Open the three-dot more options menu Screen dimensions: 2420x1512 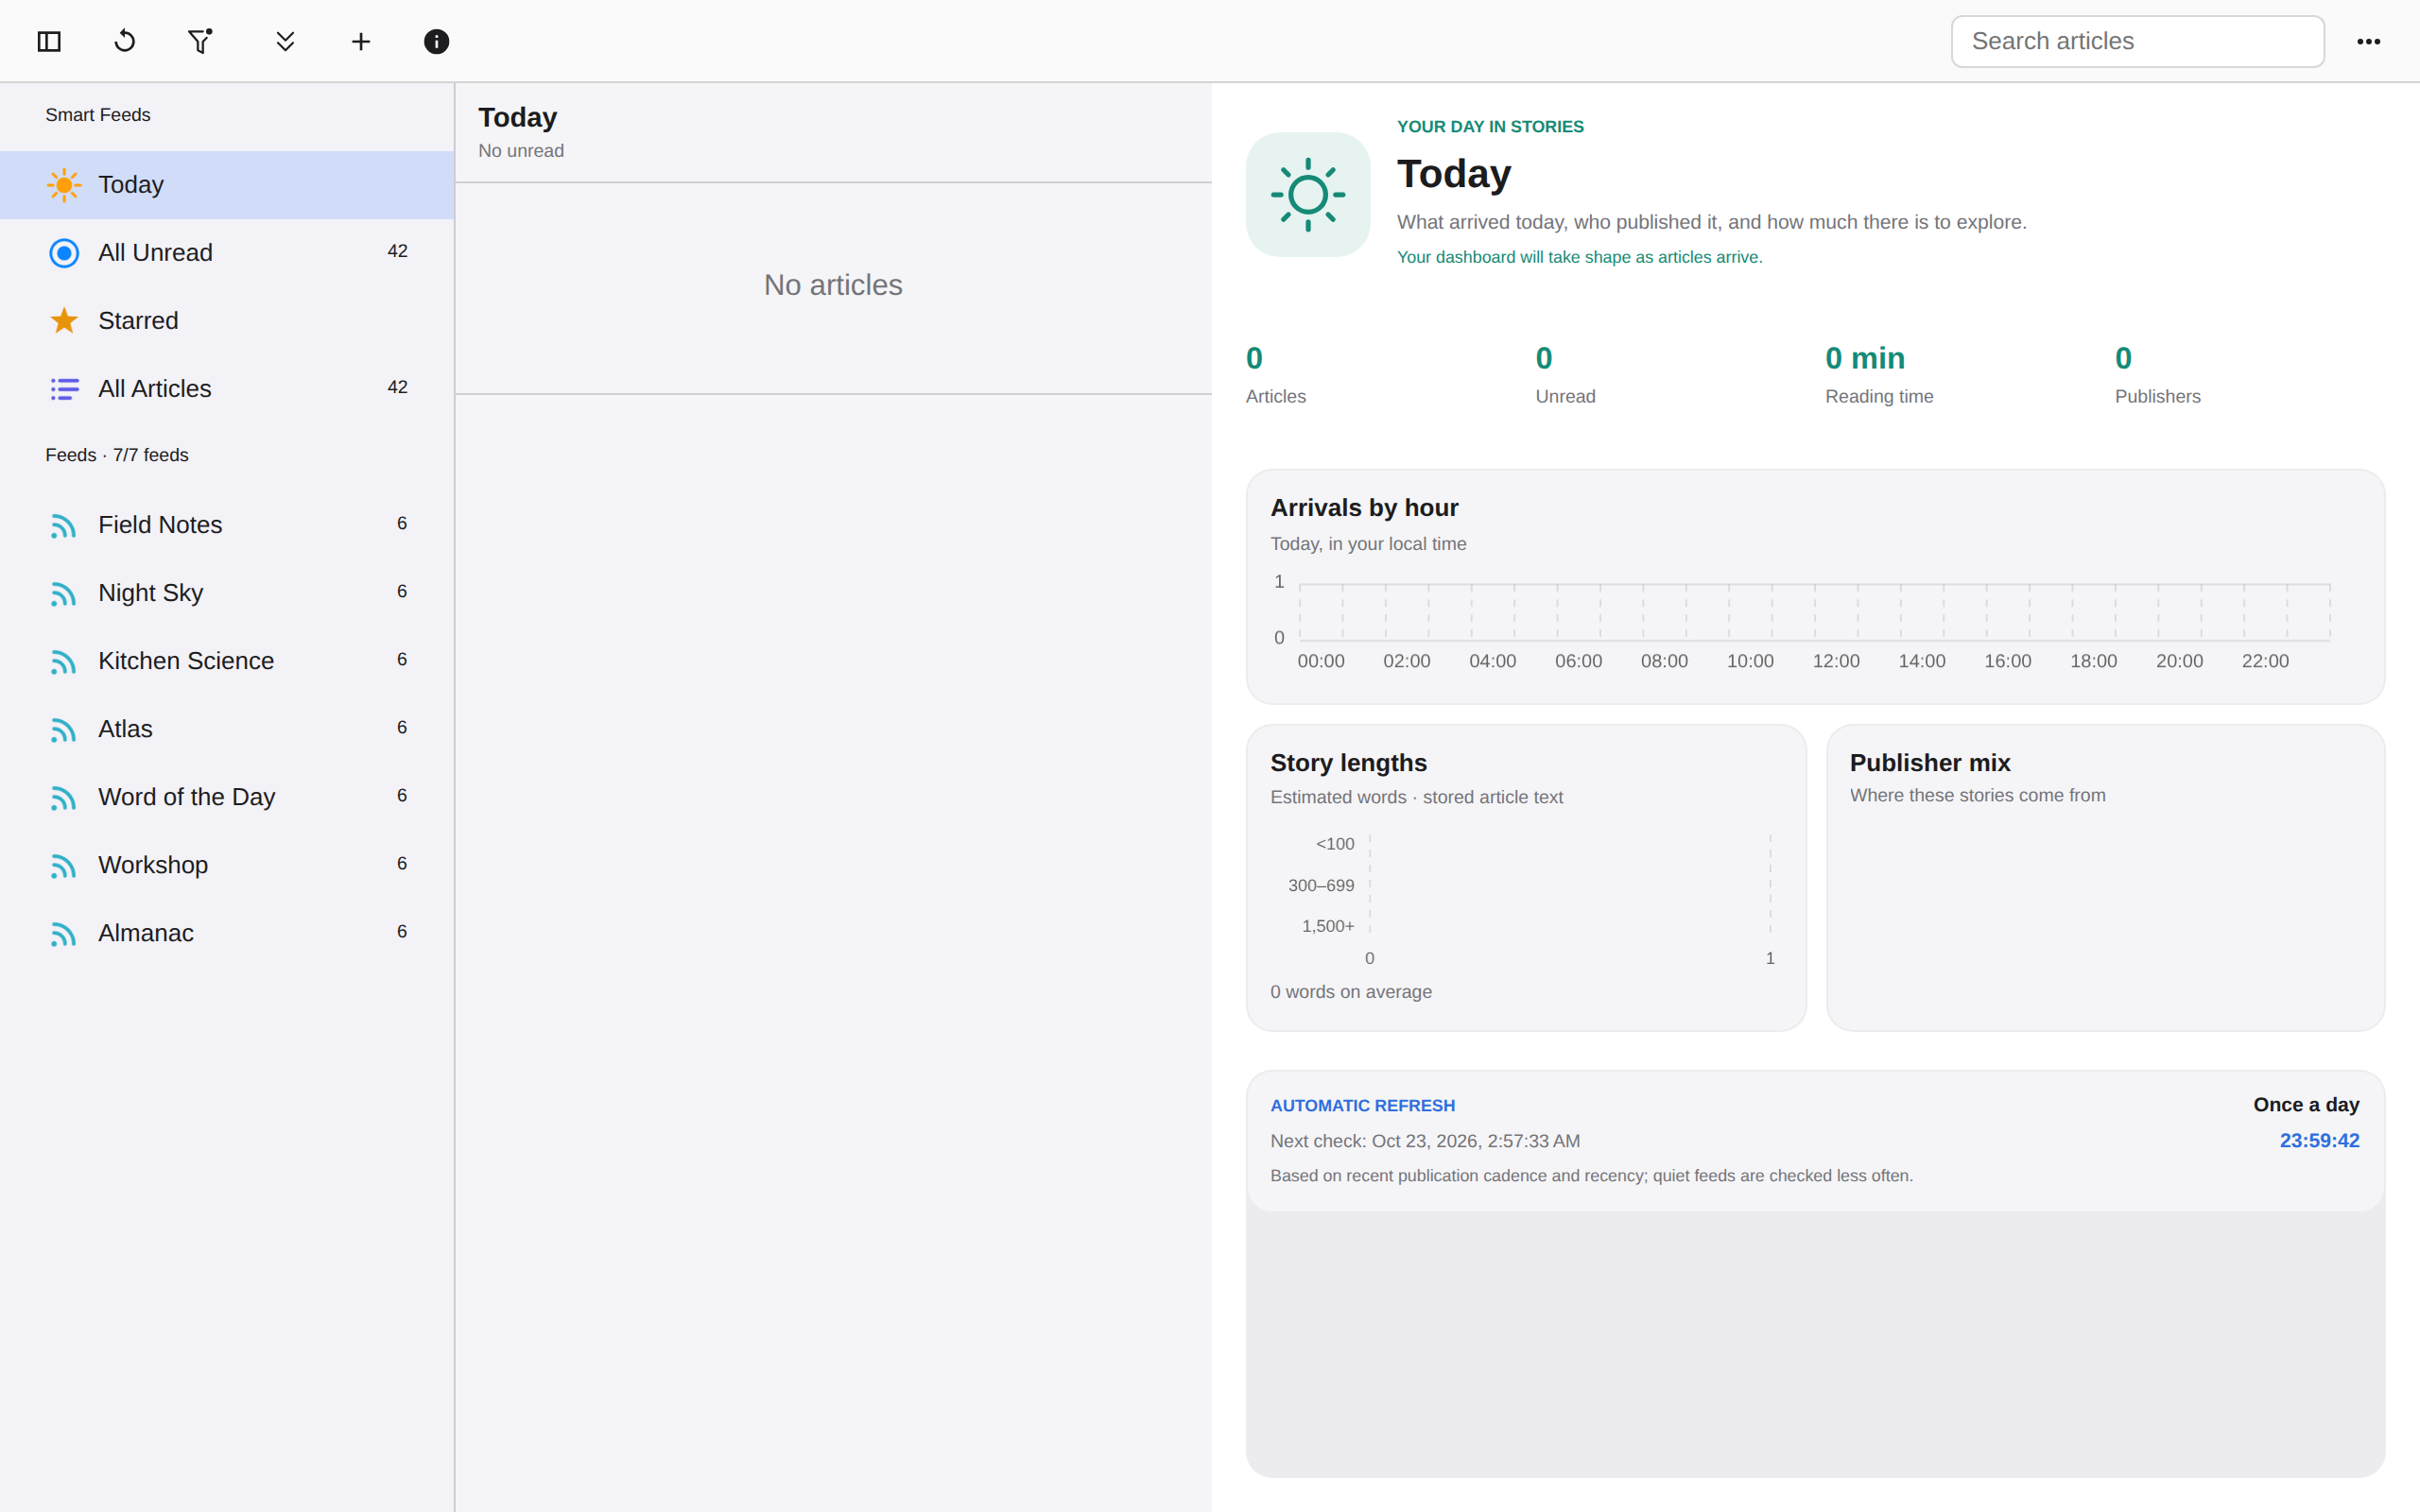tap(2368, 41)
